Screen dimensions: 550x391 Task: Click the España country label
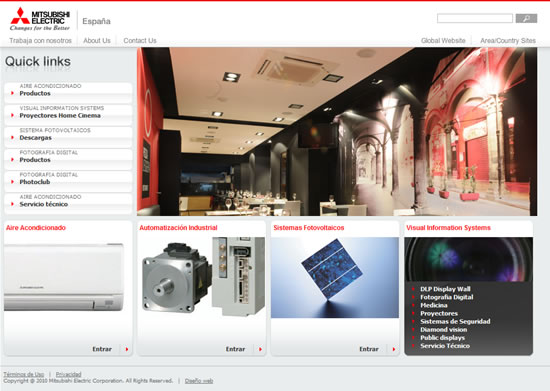point(96,21)
